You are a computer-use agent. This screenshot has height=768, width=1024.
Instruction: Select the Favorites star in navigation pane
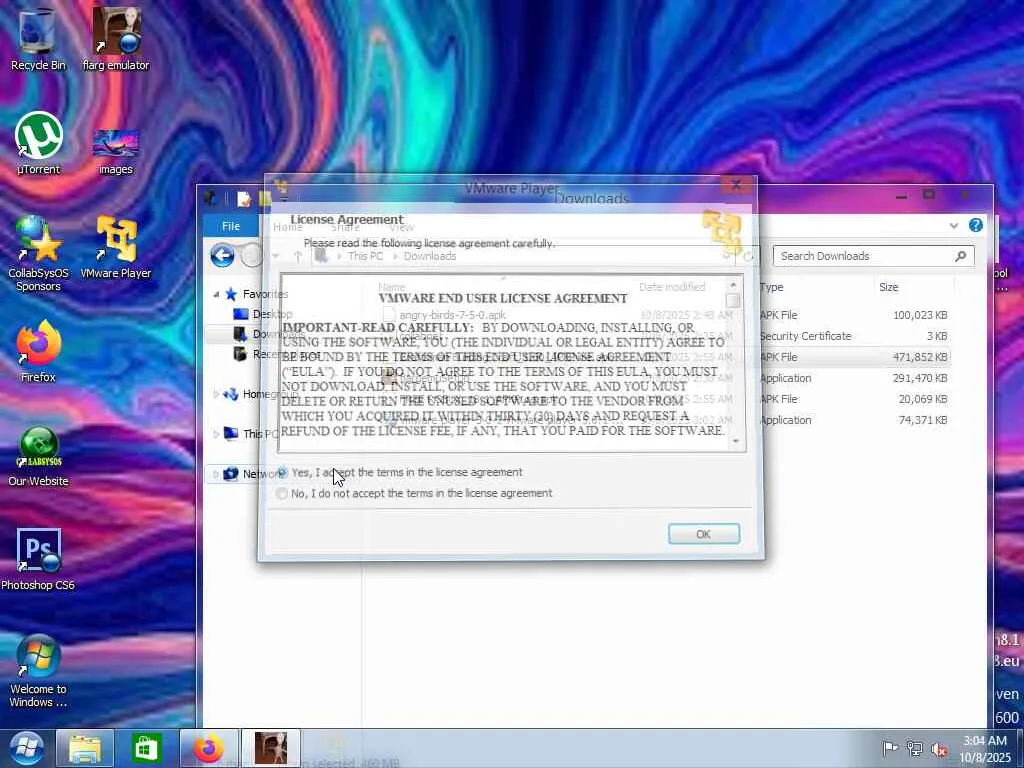click(x=231, y=294)
